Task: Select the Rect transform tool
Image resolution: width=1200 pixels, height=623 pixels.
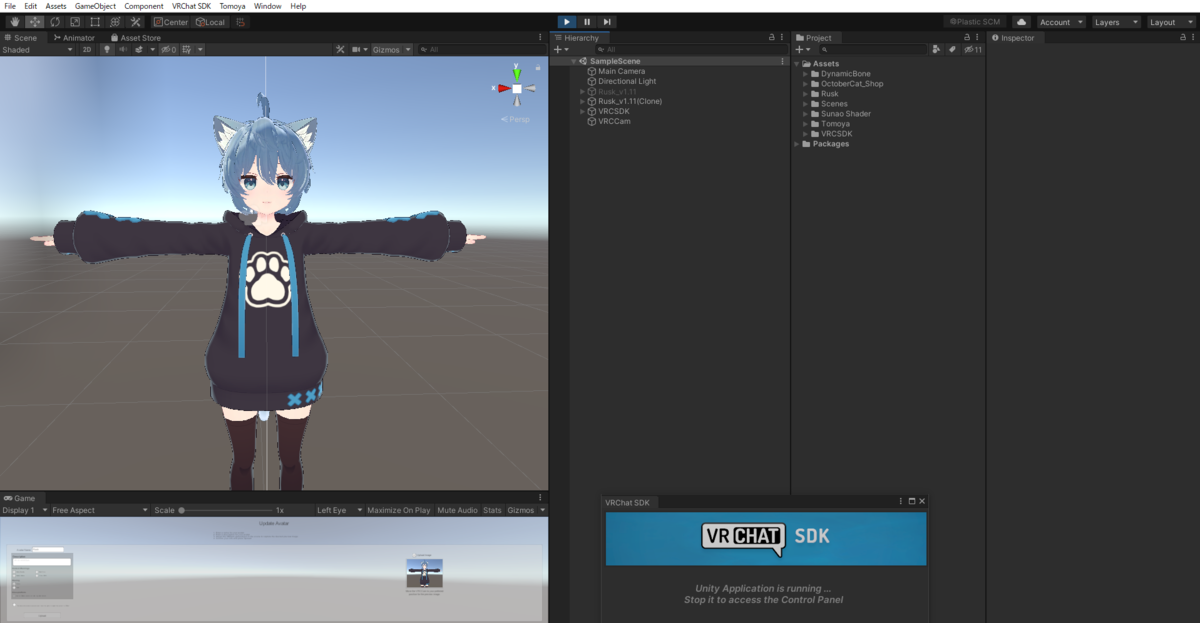Action: 95,22
